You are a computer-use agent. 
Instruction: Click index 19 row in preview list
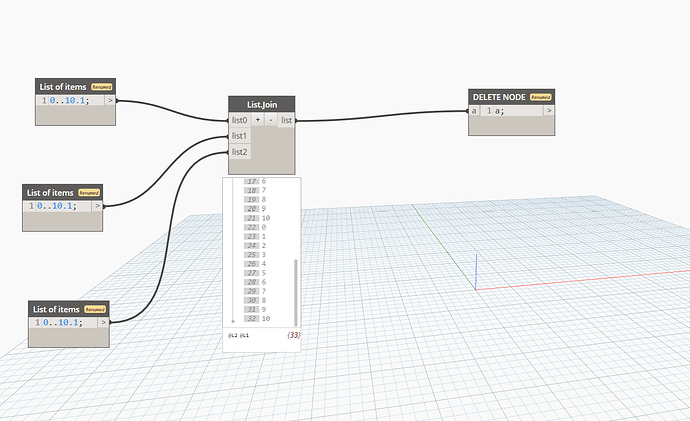click(255, 200)
